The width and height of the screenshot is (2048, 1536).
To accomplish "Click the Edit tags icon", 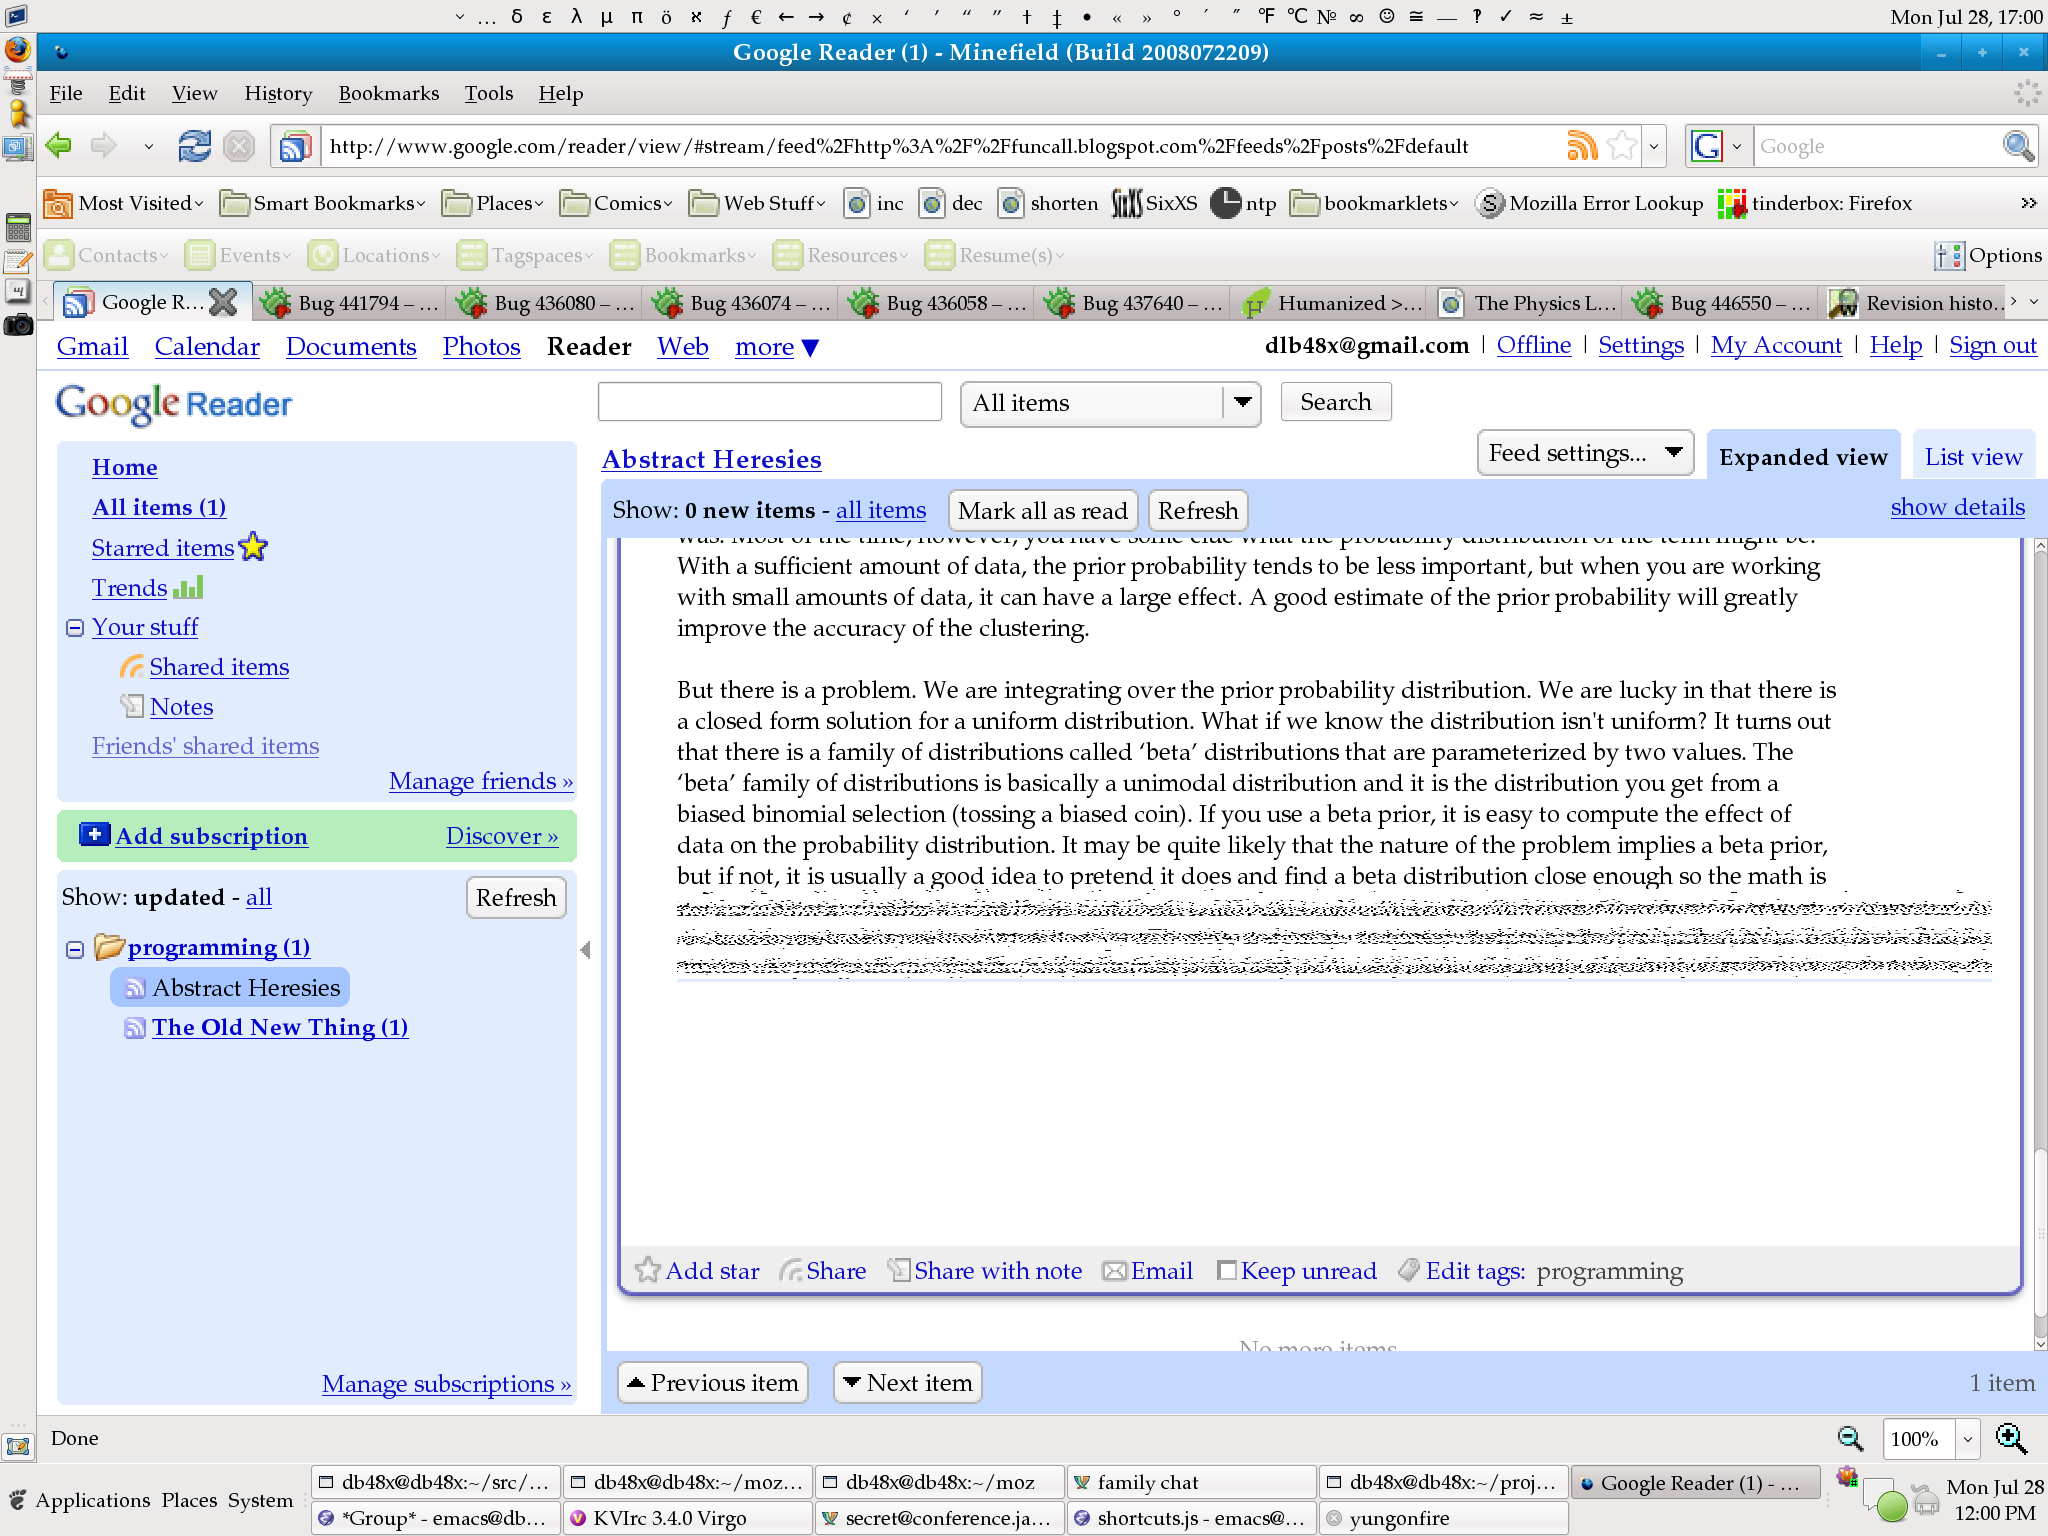I will (x=1409, y=1270).
